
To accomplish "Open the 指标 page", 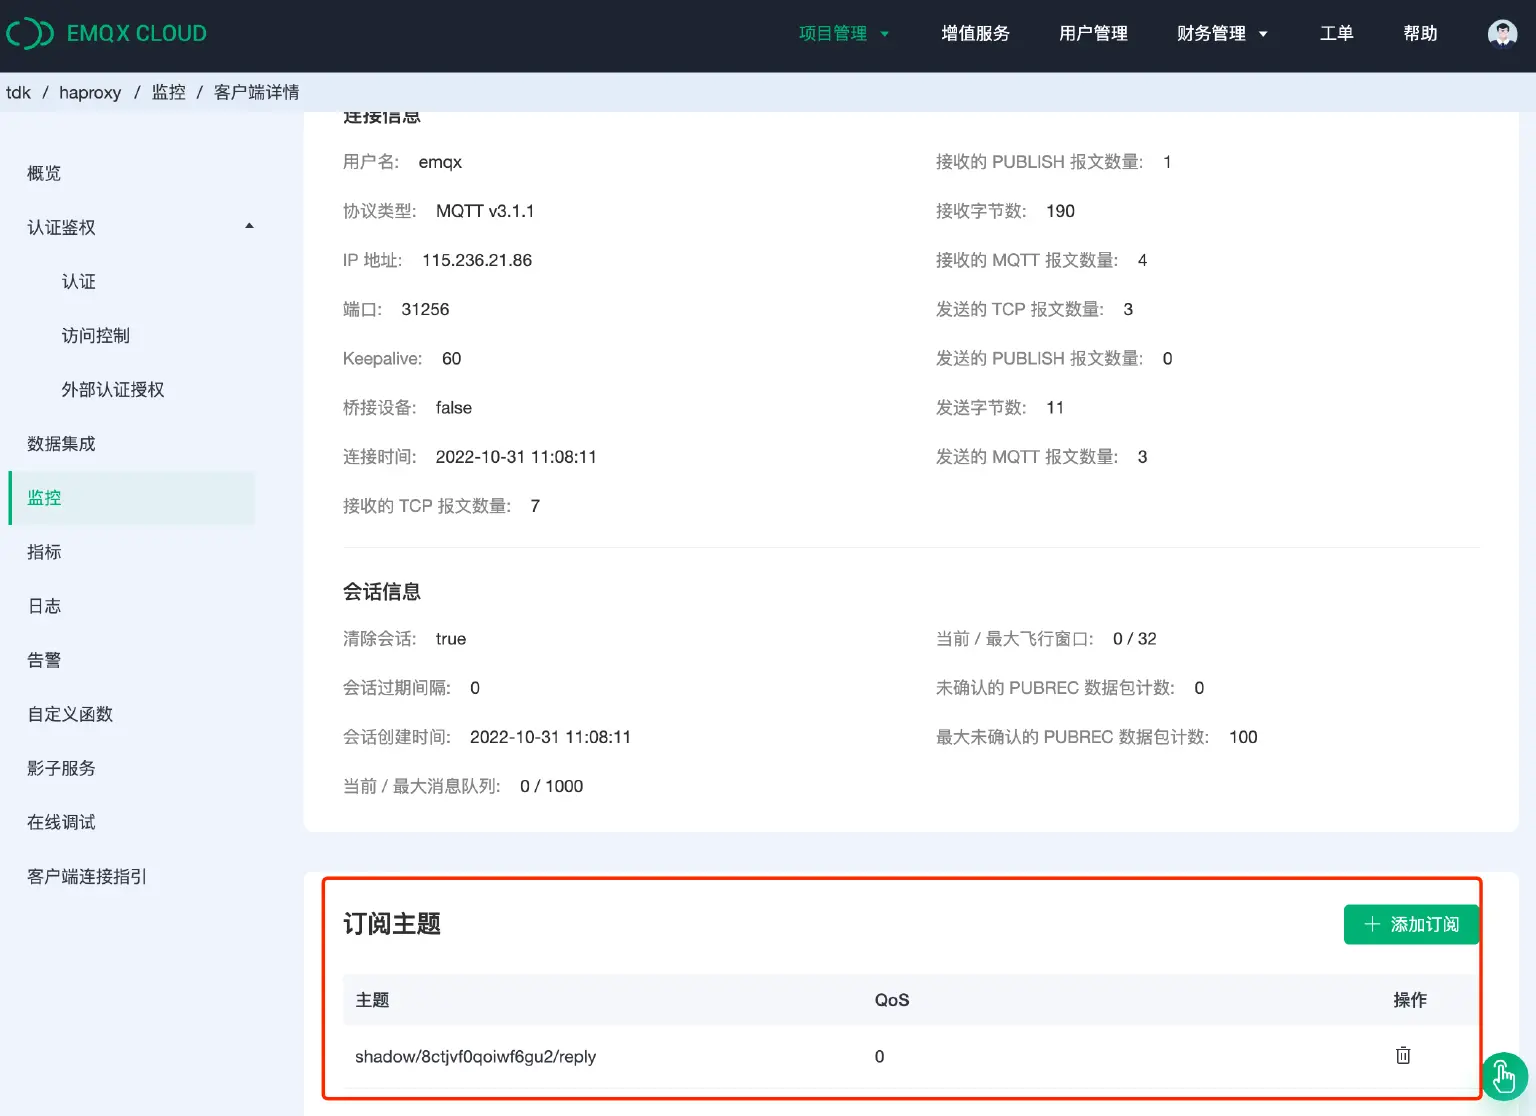I will [x=44, y=551].
